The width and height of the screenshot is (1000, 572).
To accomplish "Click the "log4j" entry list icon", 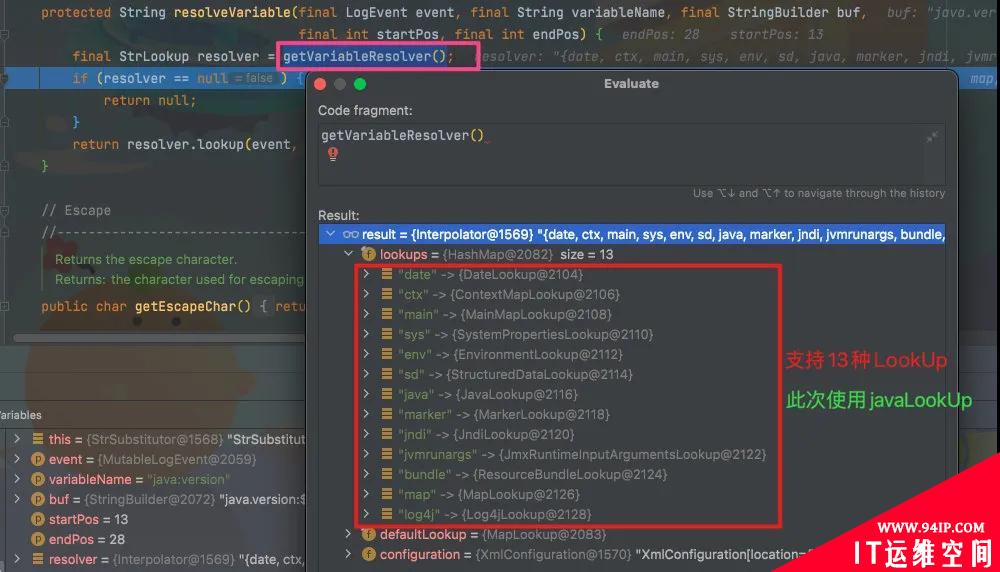I will click(x=386, y=514).
